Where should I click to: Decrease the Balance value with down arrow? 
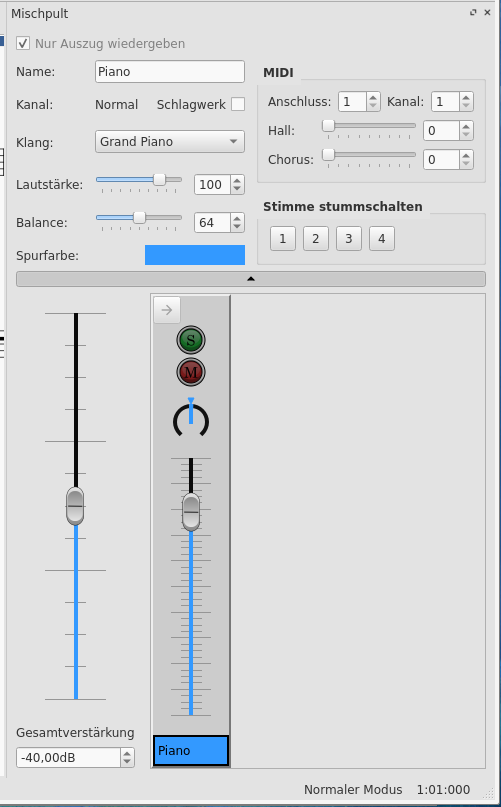237,227
